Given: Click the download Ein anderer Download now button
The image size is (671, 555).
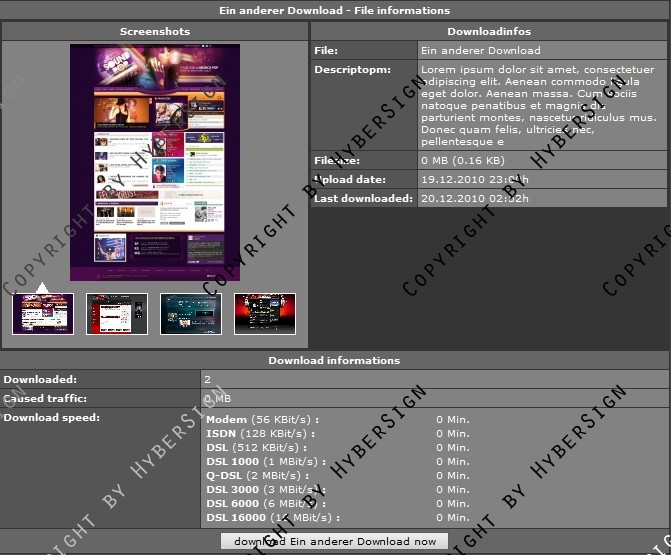Looking at the screenshot, I should (x=334, y=541).
